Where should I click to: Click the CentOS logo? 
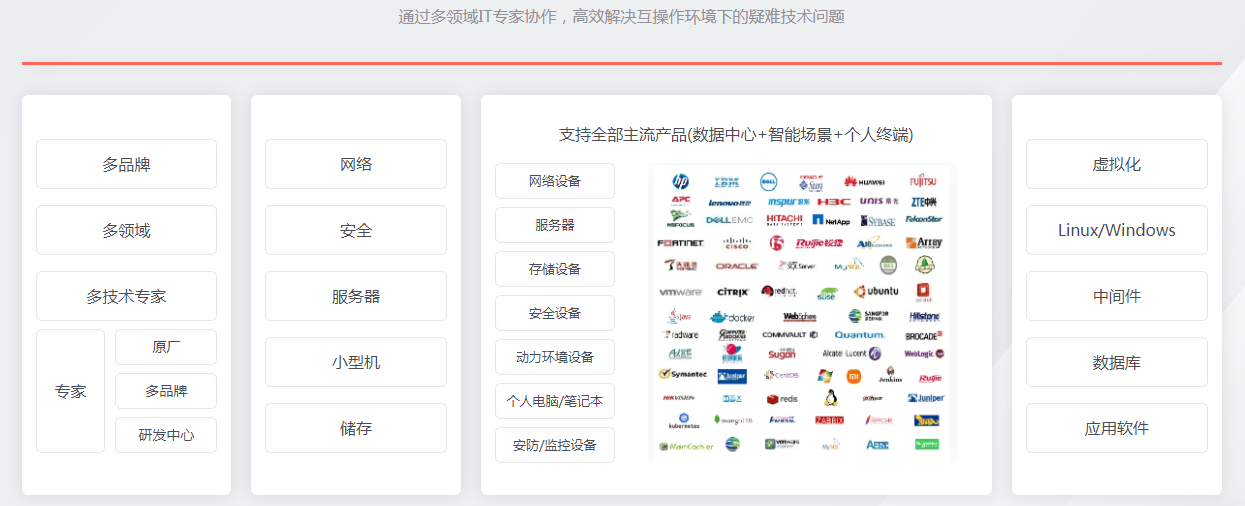coord(781,376)
